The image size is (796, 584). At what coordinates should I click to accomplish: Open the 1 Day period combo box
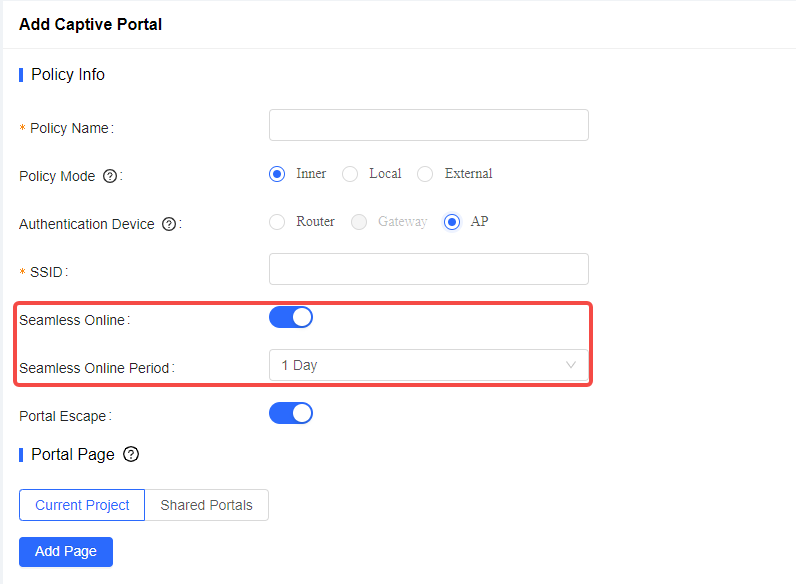[x=428, y=365]
